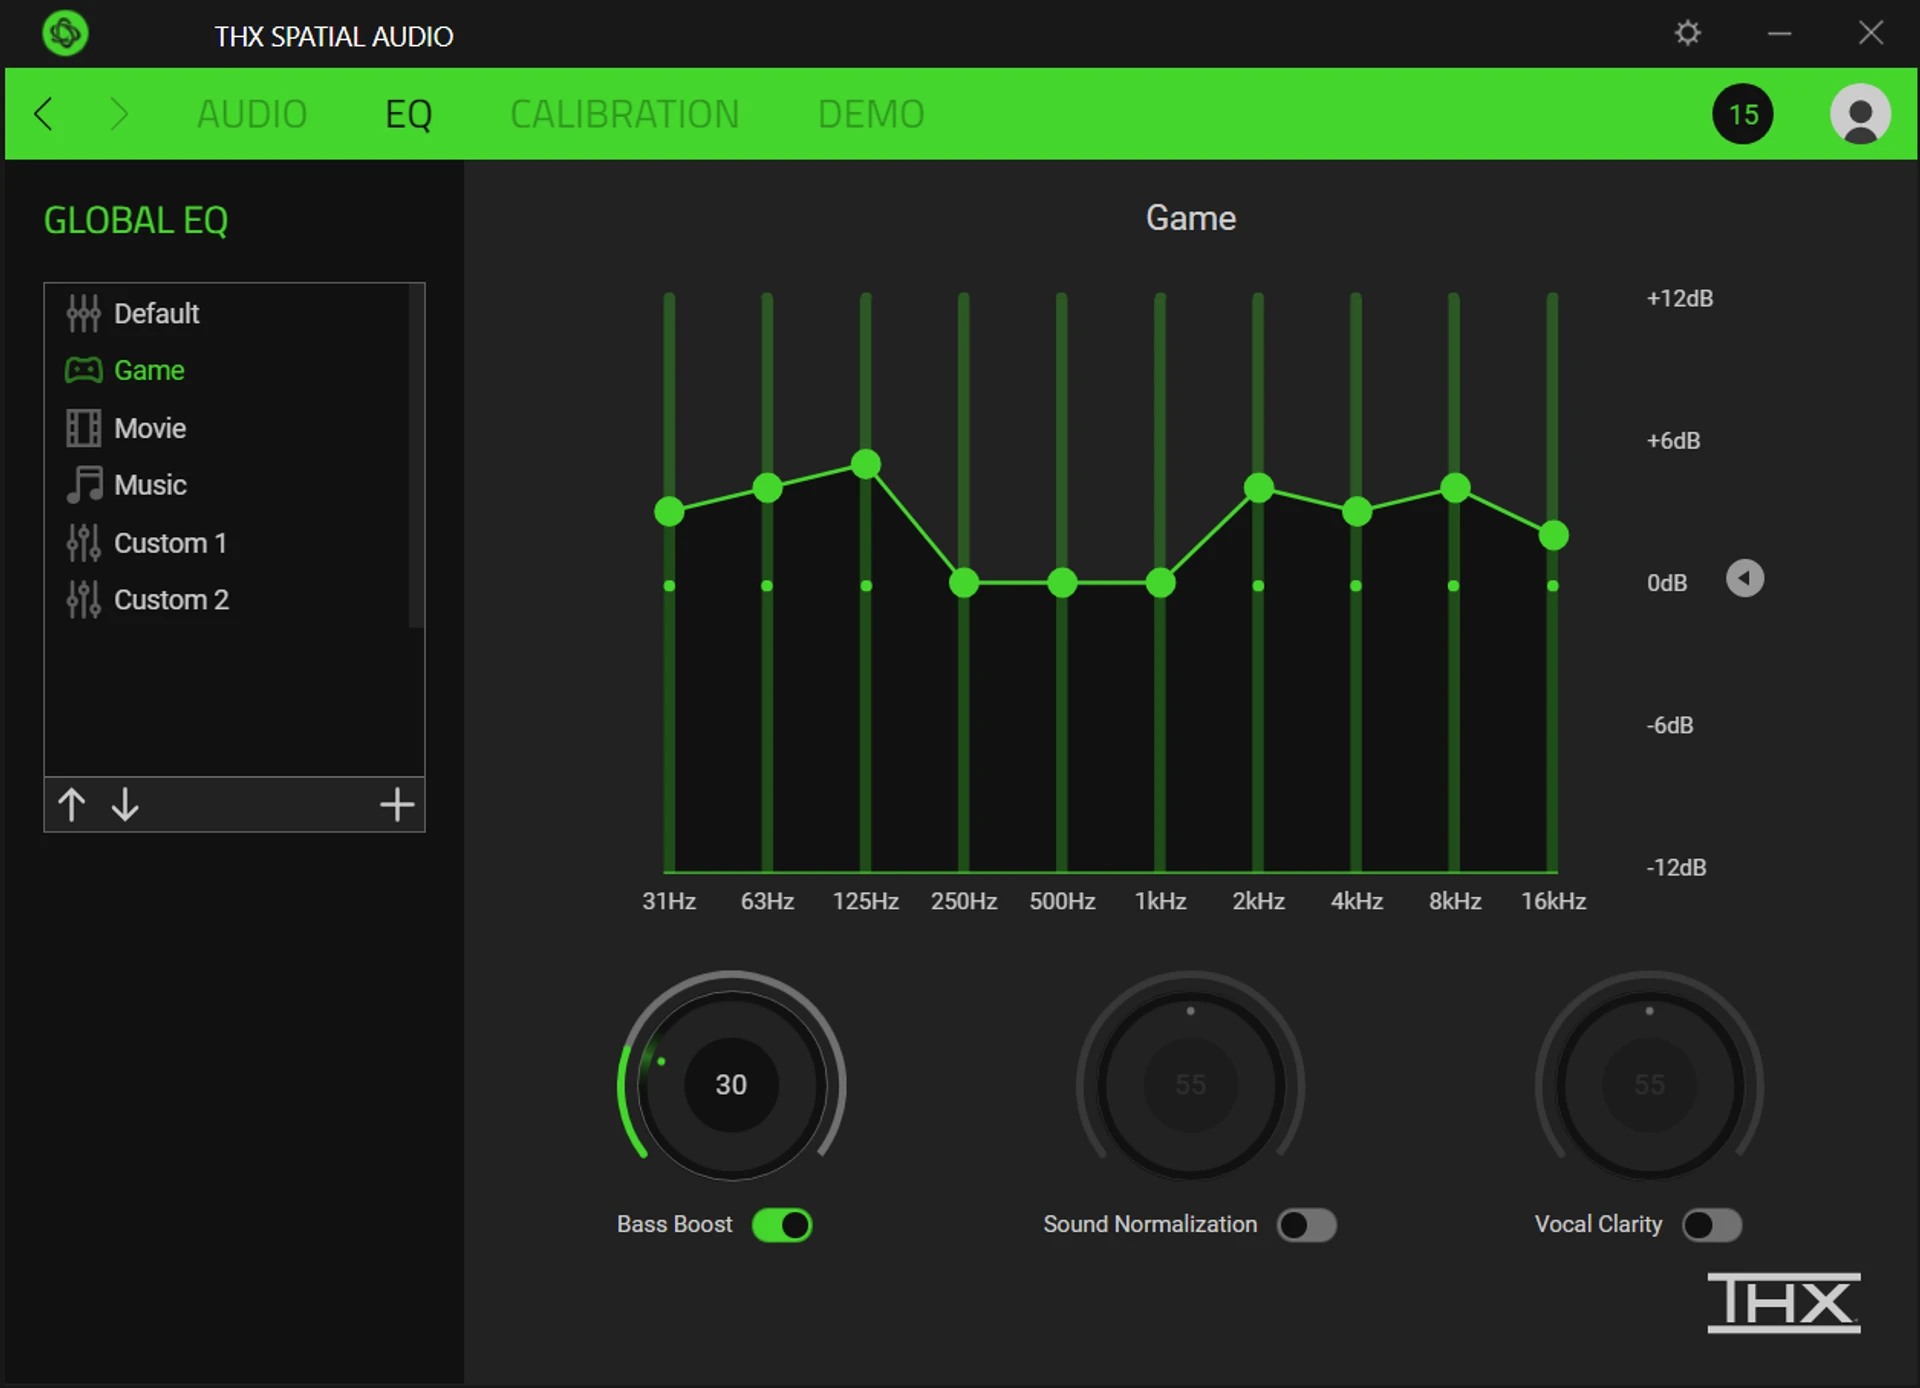Click the Custom 1 sliders icon

tap(83, 543)
